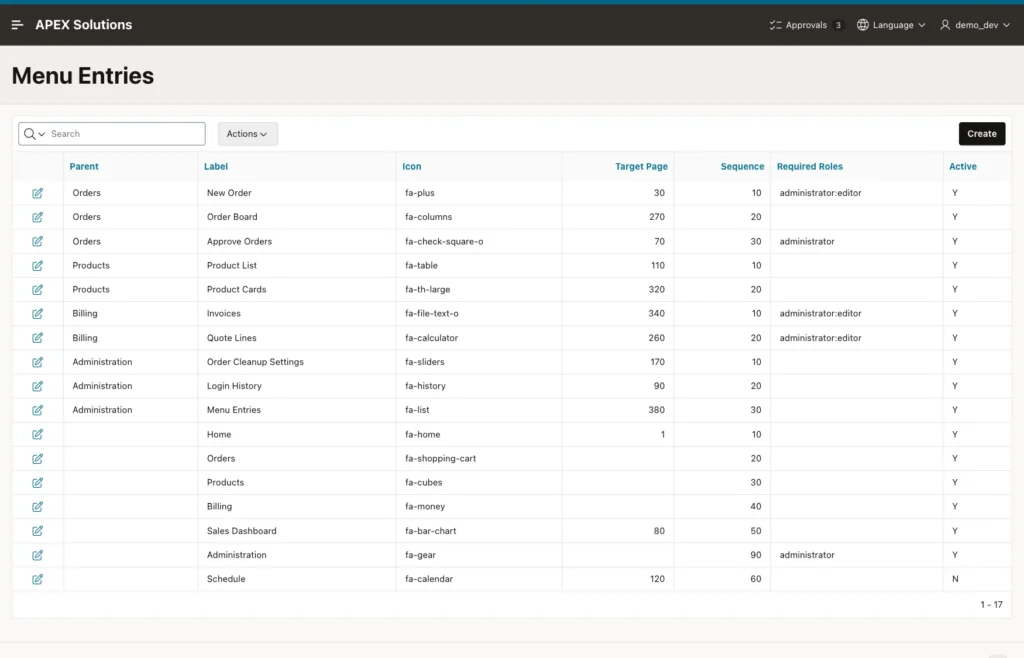Sort by the Parent column header
The width and height of the screenshot is (1024, 658).
[x=84, y=166]
